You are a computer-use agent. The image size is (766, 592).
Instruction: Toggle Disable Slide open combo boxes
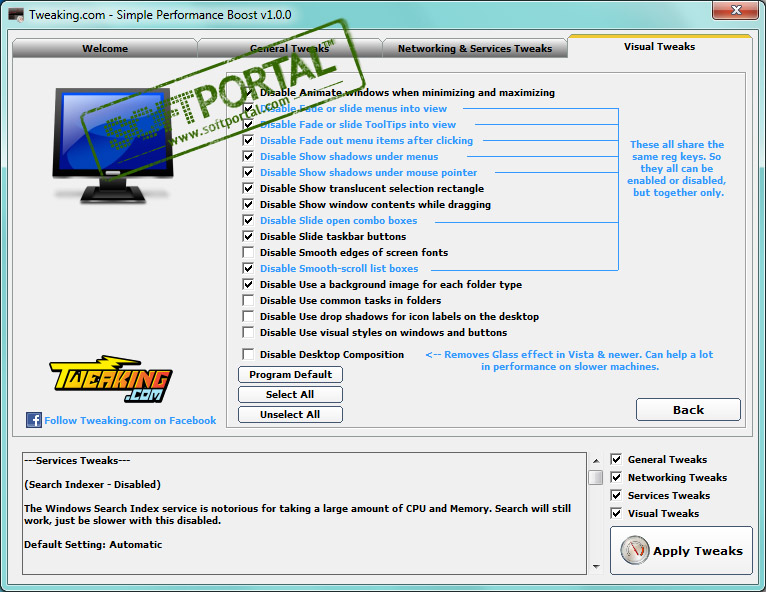coord(248,220)
